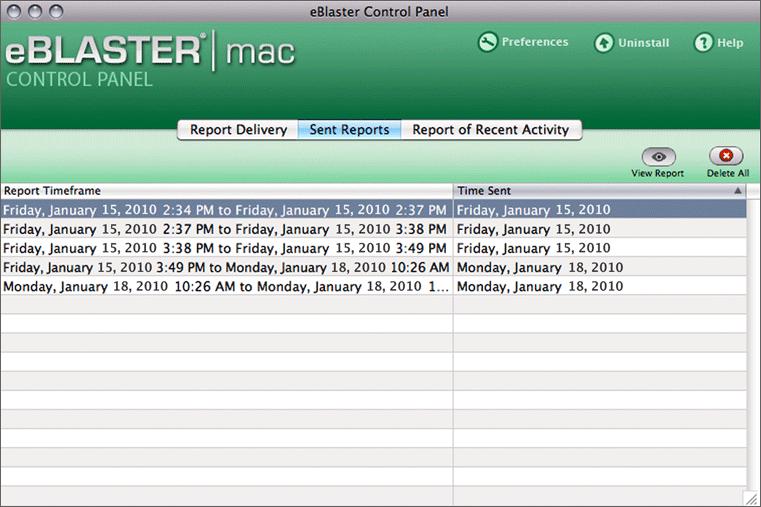
Task: Select report ending Monday 10:26 AM
Action: click(373, 267)
